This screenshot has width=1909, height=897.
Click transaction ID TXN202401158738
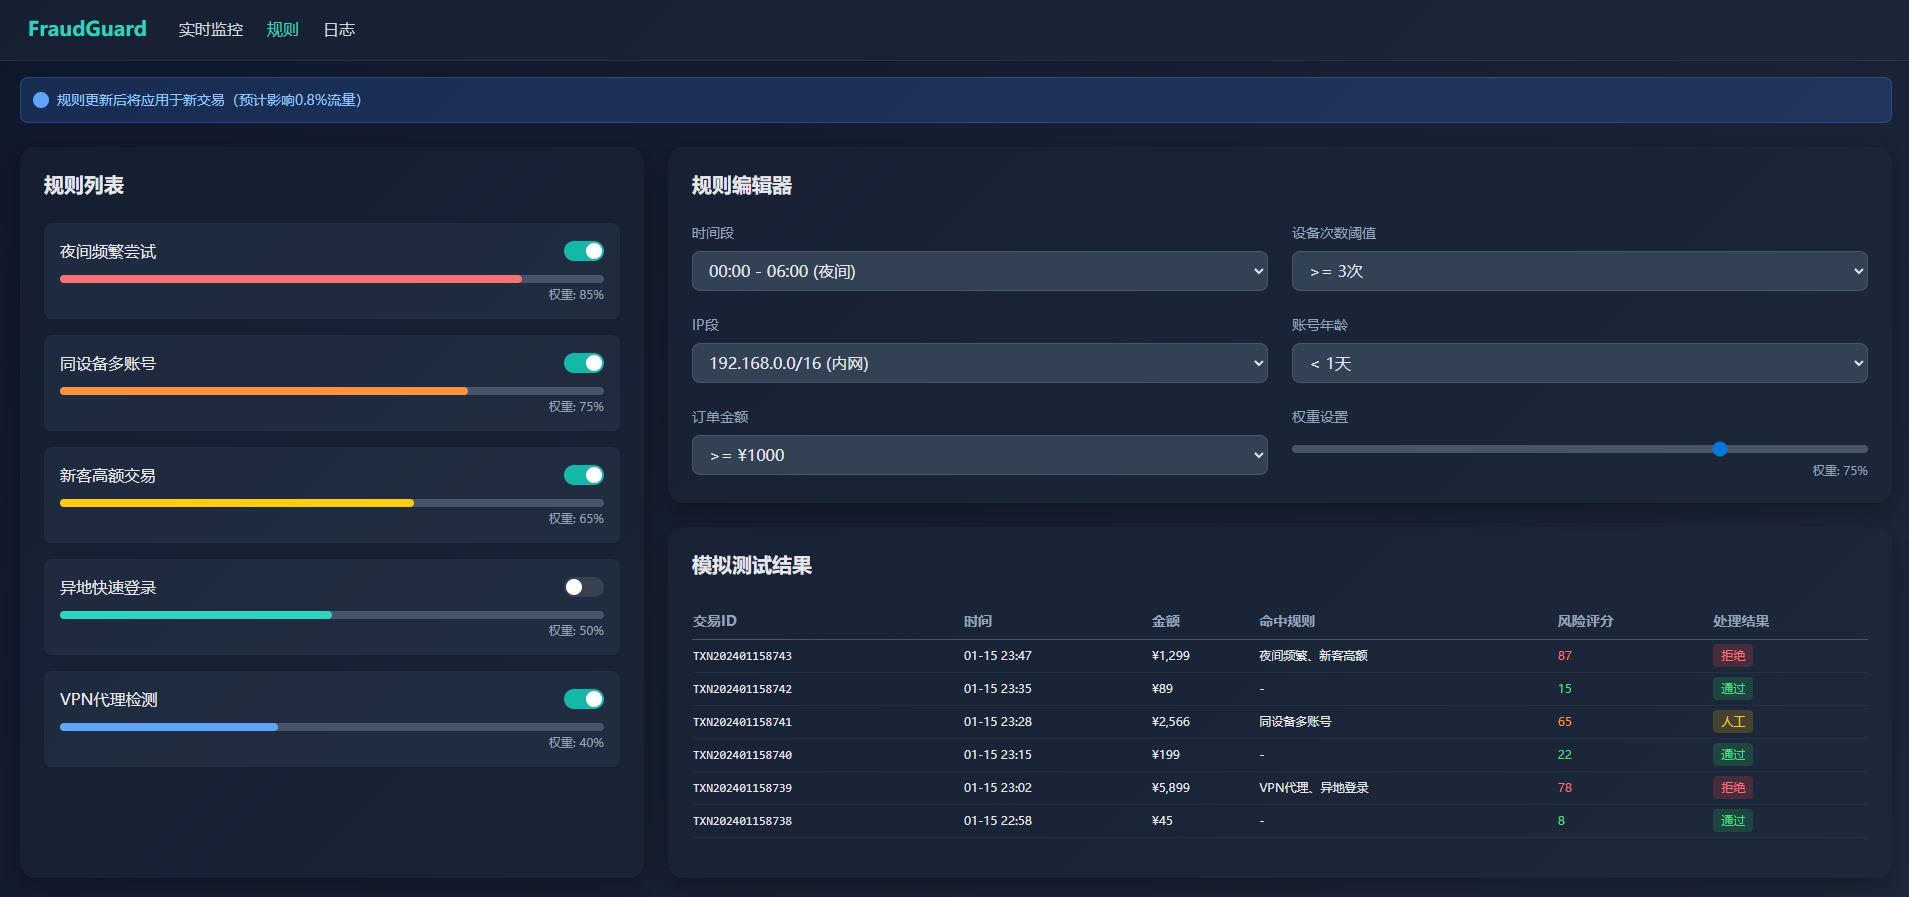742,821
